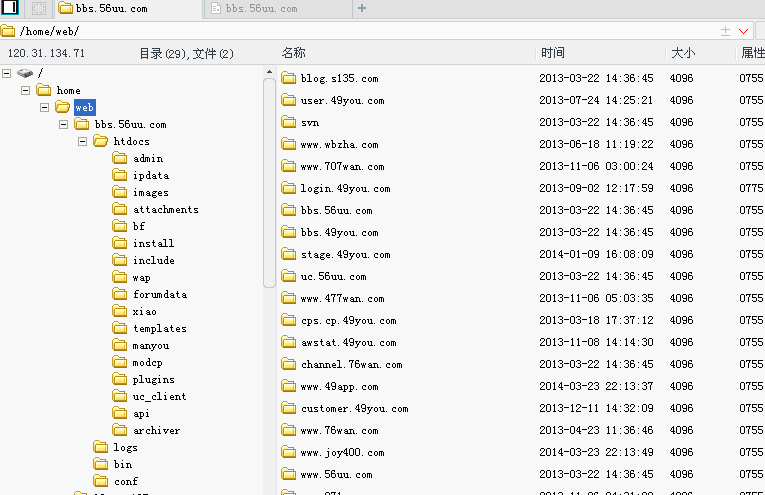This screenshot has height=495, width=765.
Task: Collapse the htdocs tree node
Action: coord(82,141)
